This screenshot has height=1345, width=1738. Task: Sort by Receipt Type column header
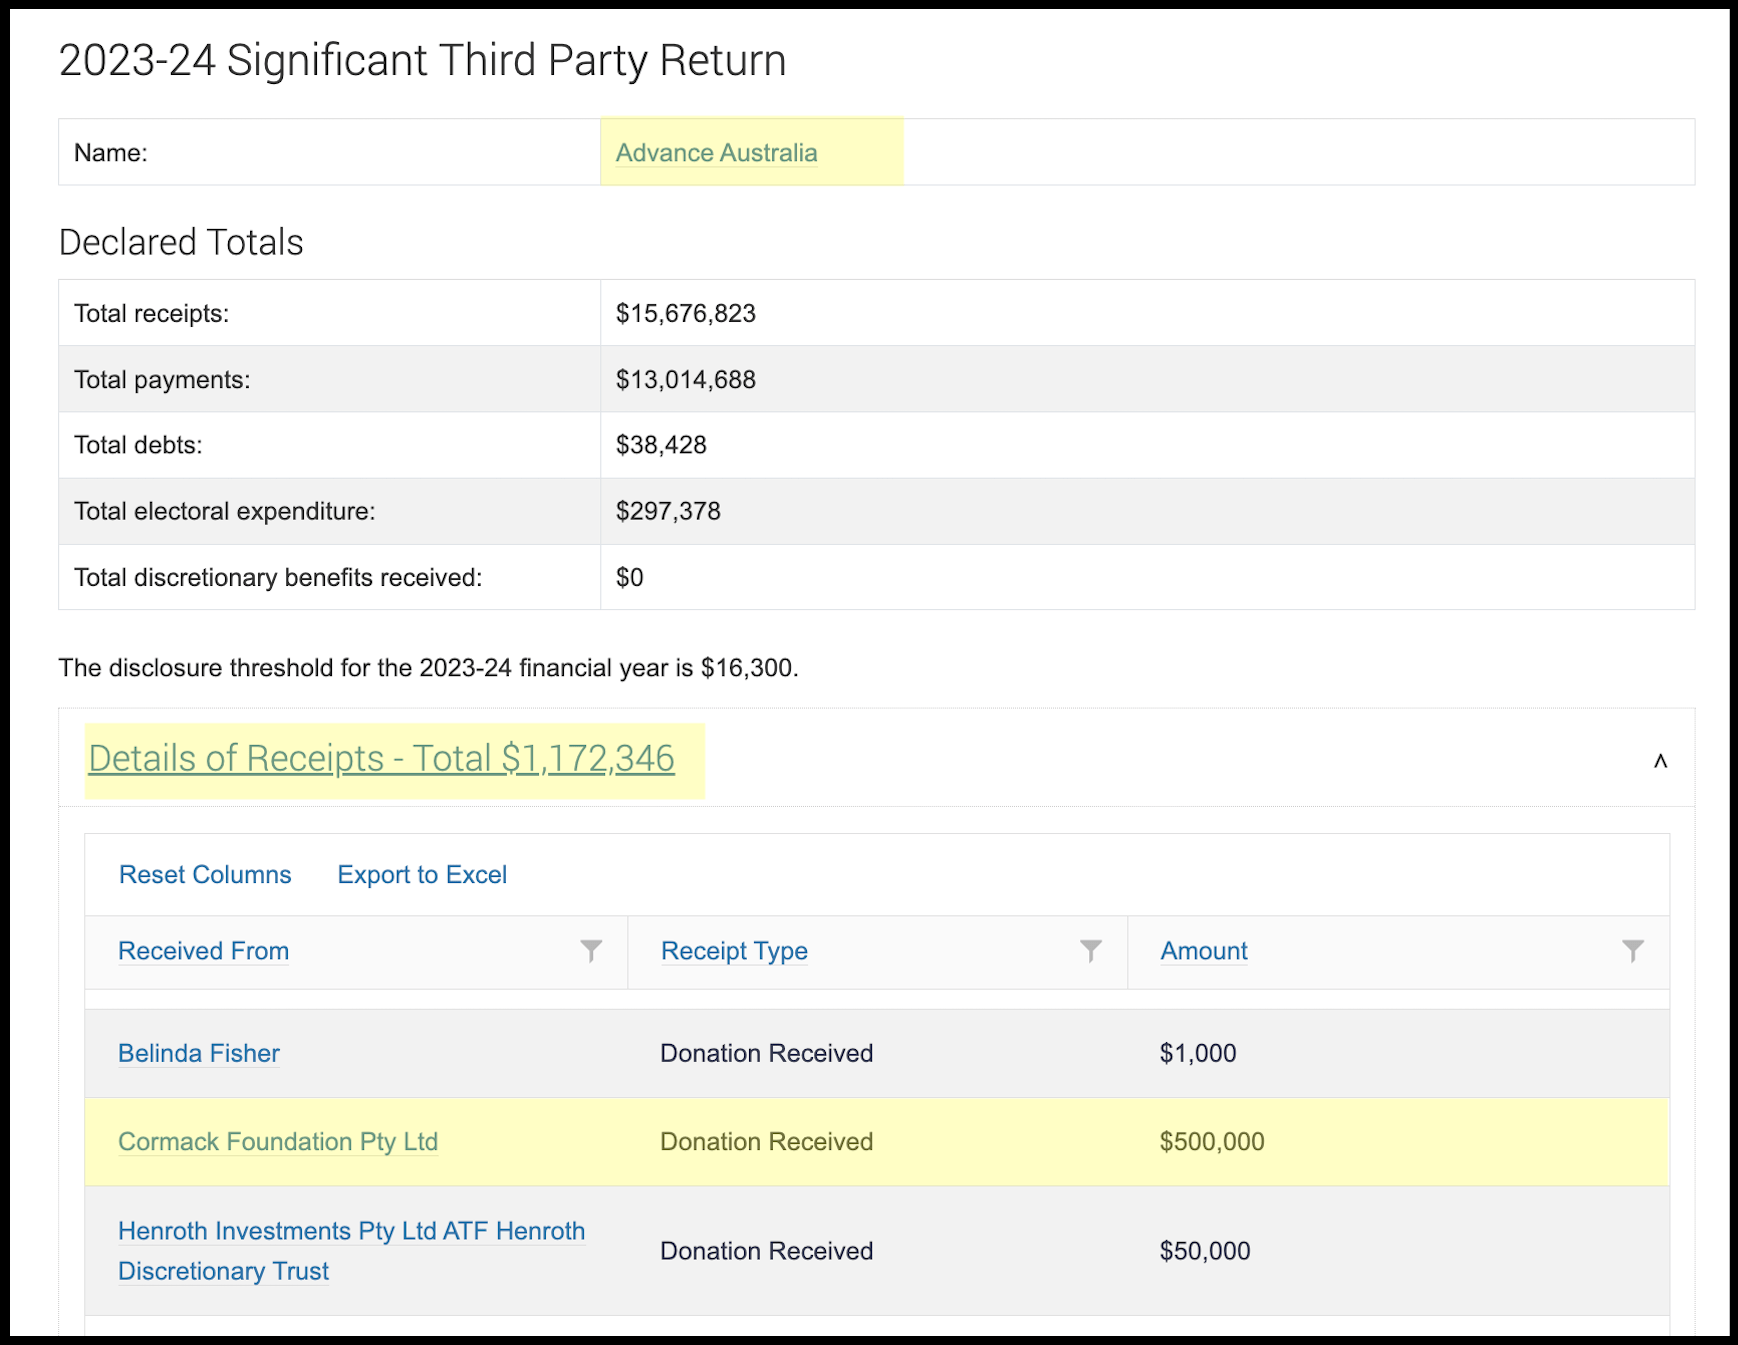[734, 951]
